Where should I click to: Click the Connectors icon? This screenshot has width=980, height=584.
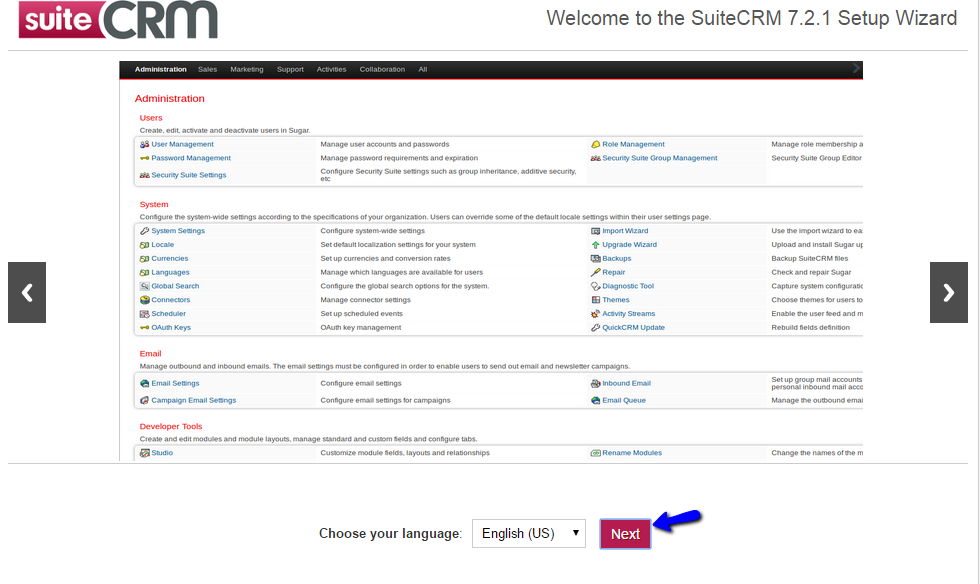(144, 300)
